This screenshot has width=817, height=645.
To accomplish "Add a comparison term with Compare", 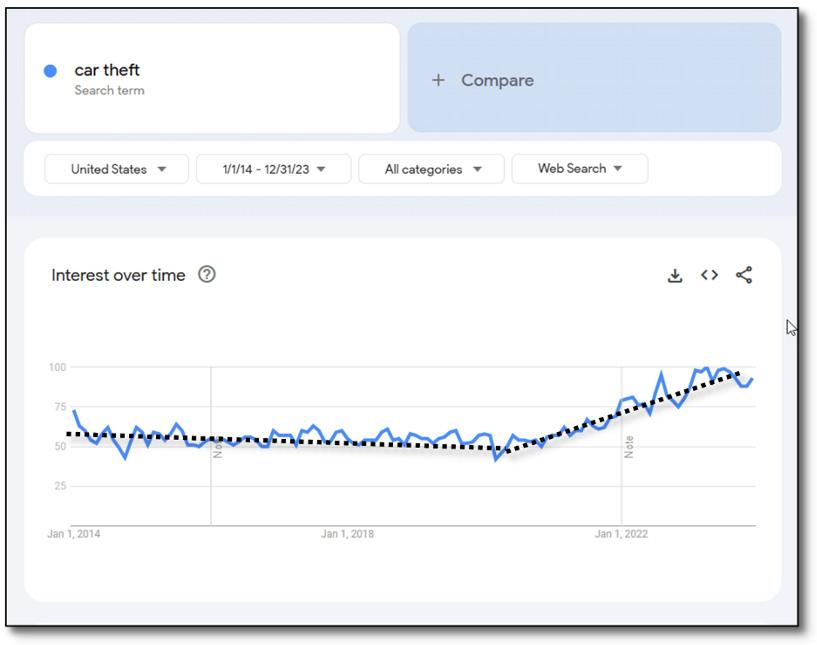I will point(497,80).
